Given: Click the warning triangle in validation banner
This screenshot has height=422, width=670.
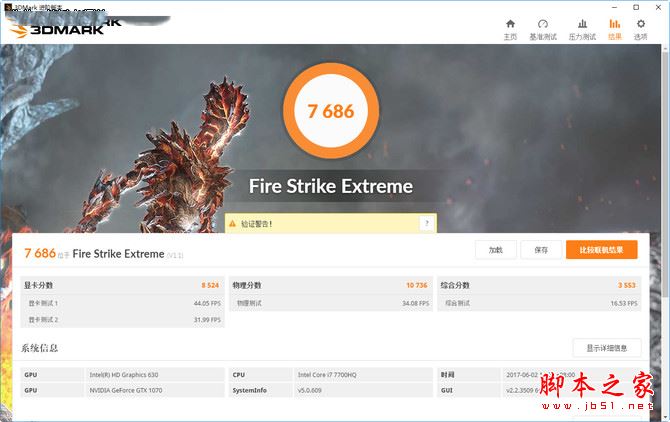Looking at the screenshot, I should point(232,223).
